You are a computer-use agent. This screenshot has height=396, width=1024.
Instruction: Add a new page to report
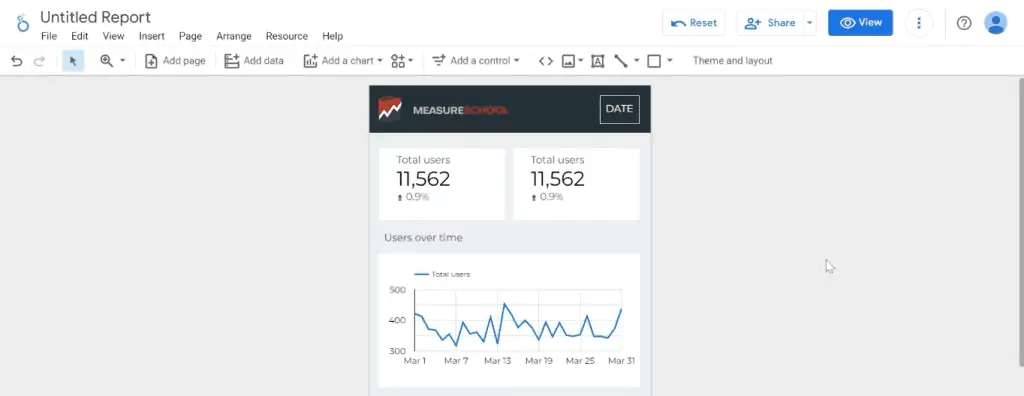pos(175,61)
